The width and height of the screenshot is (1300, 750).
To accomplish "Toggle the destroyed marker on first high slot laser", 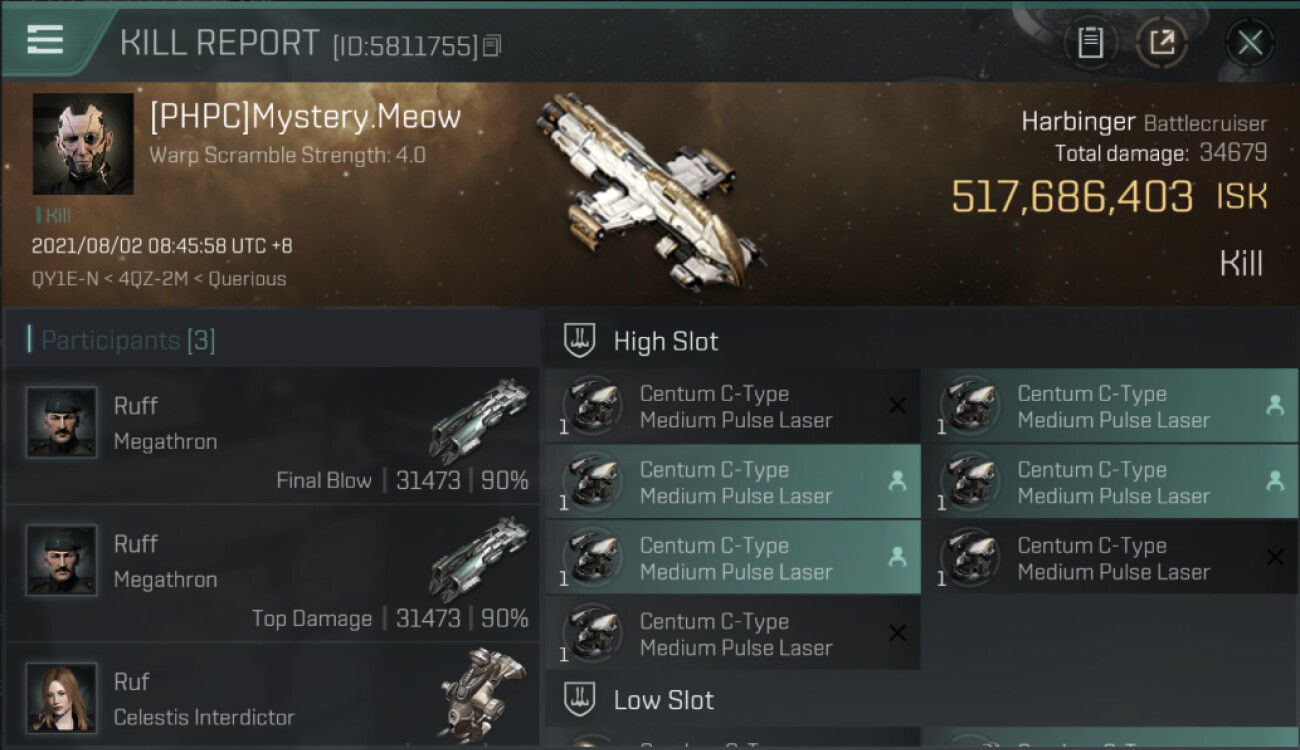I will pos(897,405).
